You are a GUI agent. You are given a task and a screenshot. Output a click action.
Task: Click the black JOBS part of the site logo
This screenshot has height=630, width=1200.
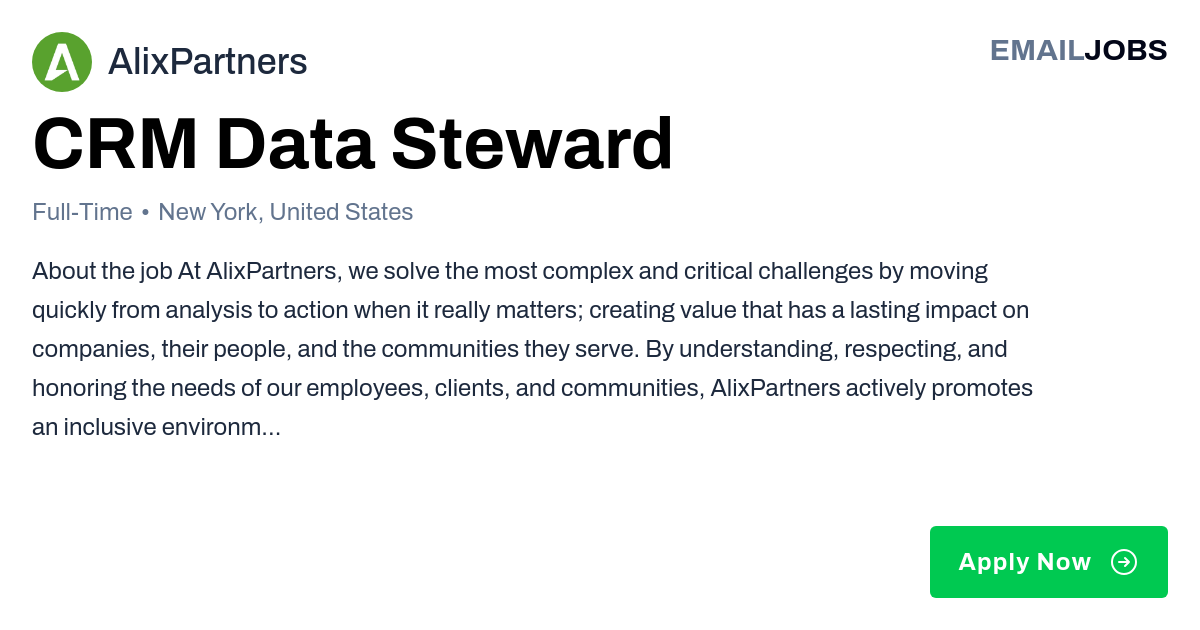[x=1126, y=50]
